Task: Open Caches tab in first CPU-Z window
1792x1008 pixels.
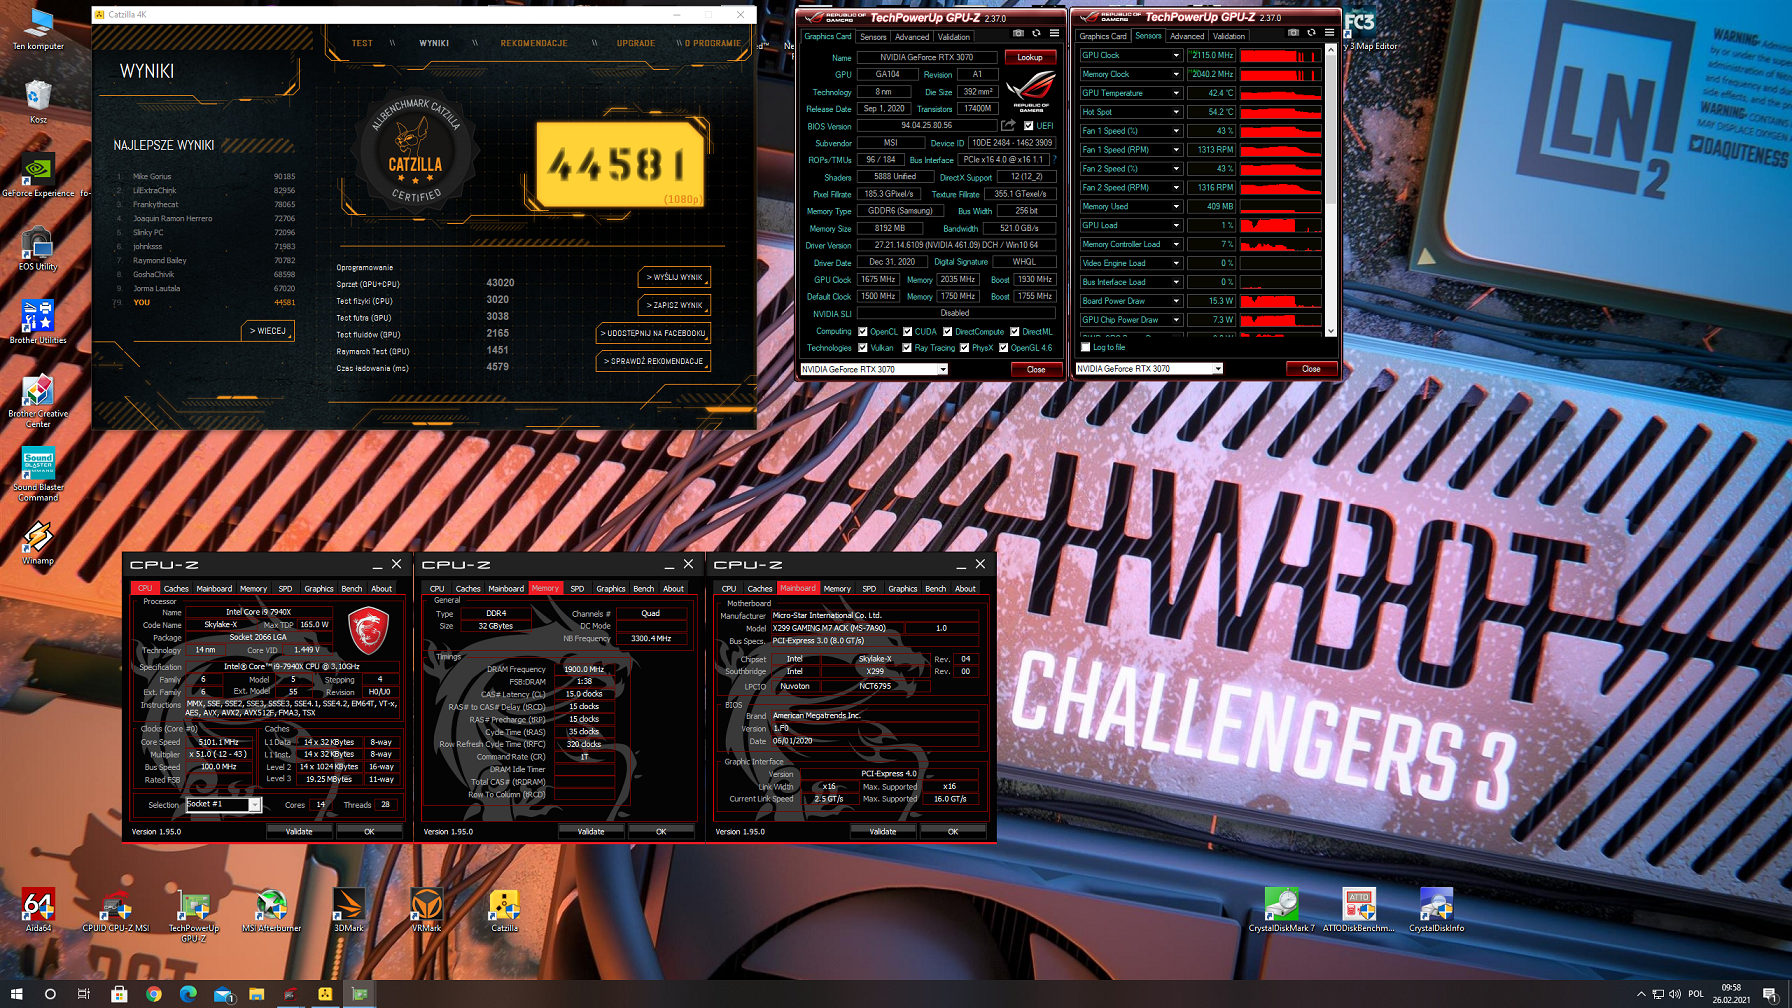Action: coord(176,589)
